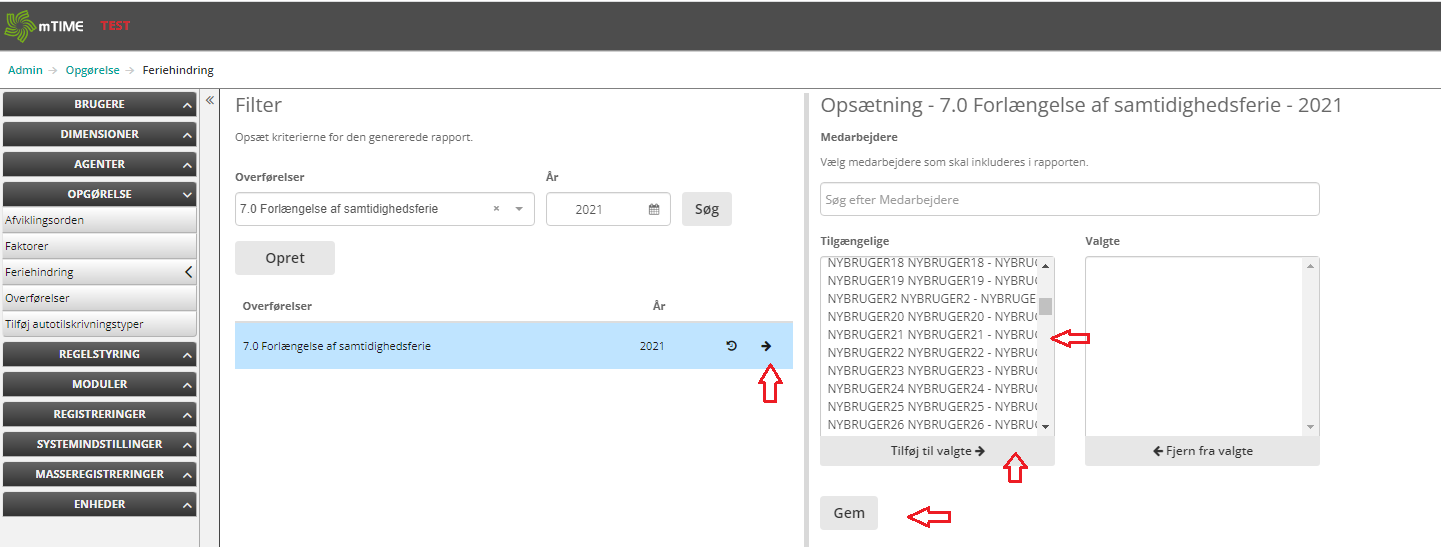This screenshot has height=547, width=1441.
Task: Collapse the sidebar with the double chevron
Action: point(210,100)
